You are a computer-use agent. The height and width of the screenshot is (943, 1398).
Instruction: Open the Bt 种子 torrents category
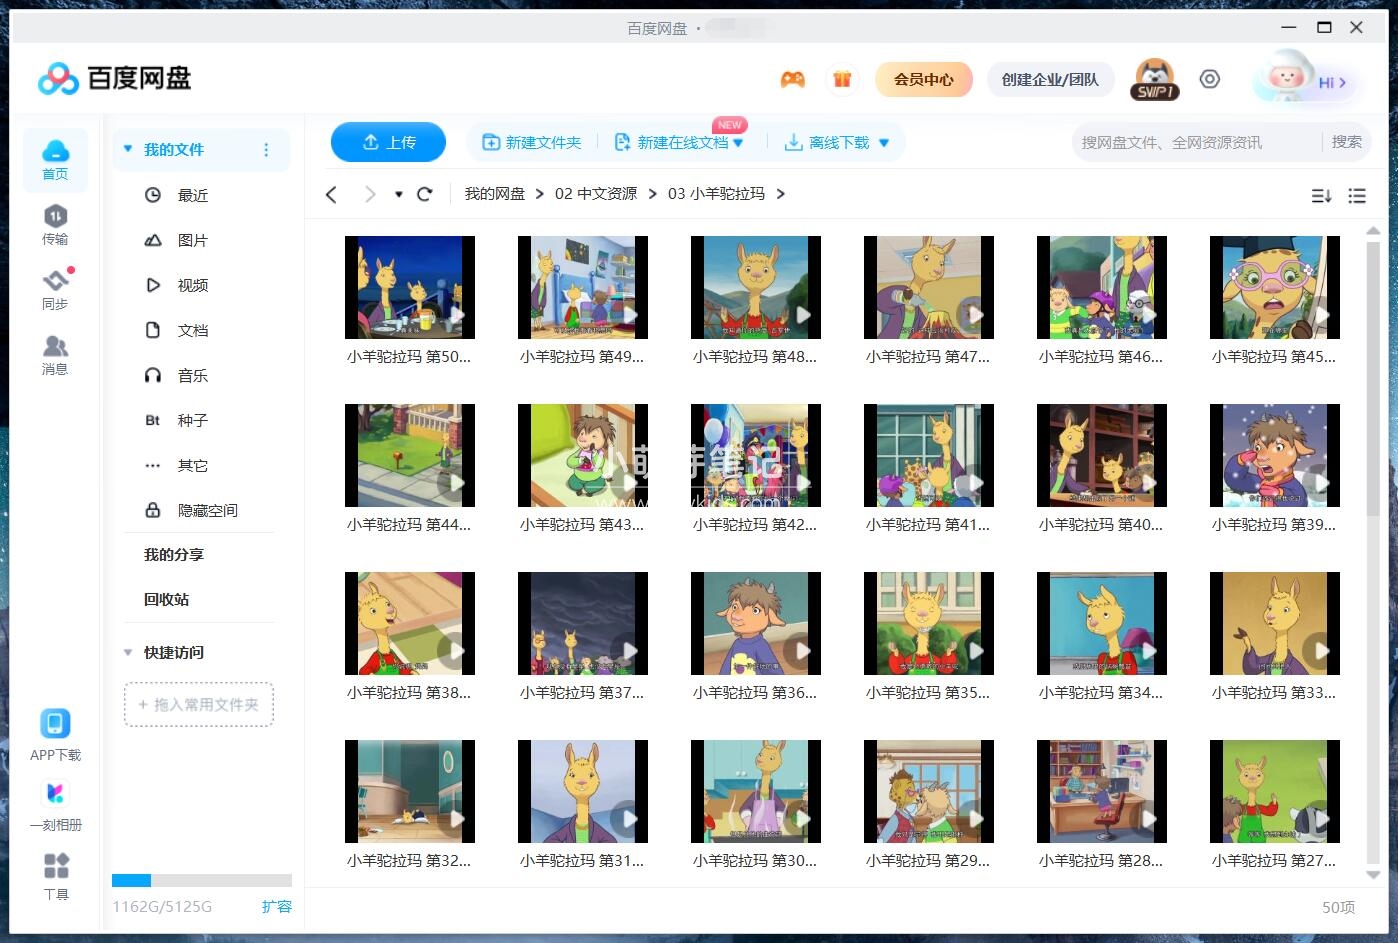pos(152,420)
